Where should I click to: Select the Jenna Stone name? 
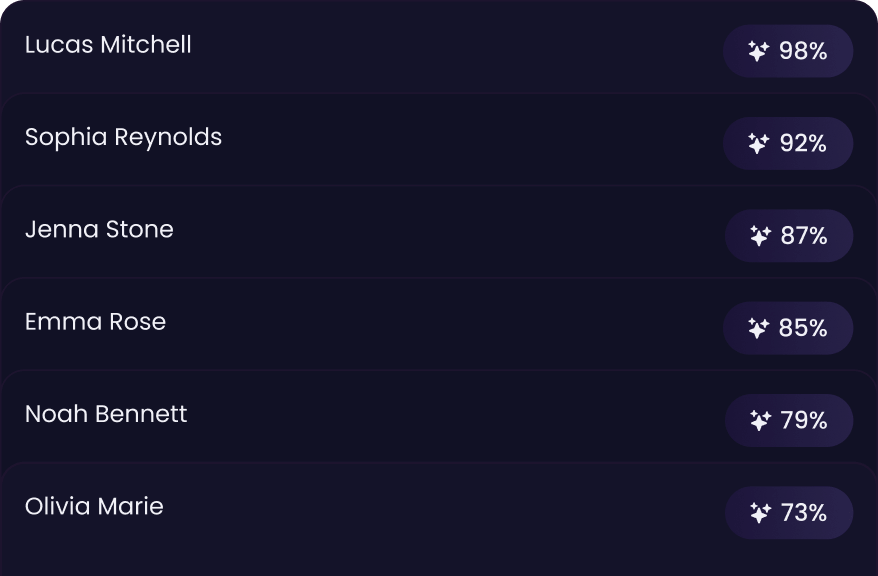99,230
